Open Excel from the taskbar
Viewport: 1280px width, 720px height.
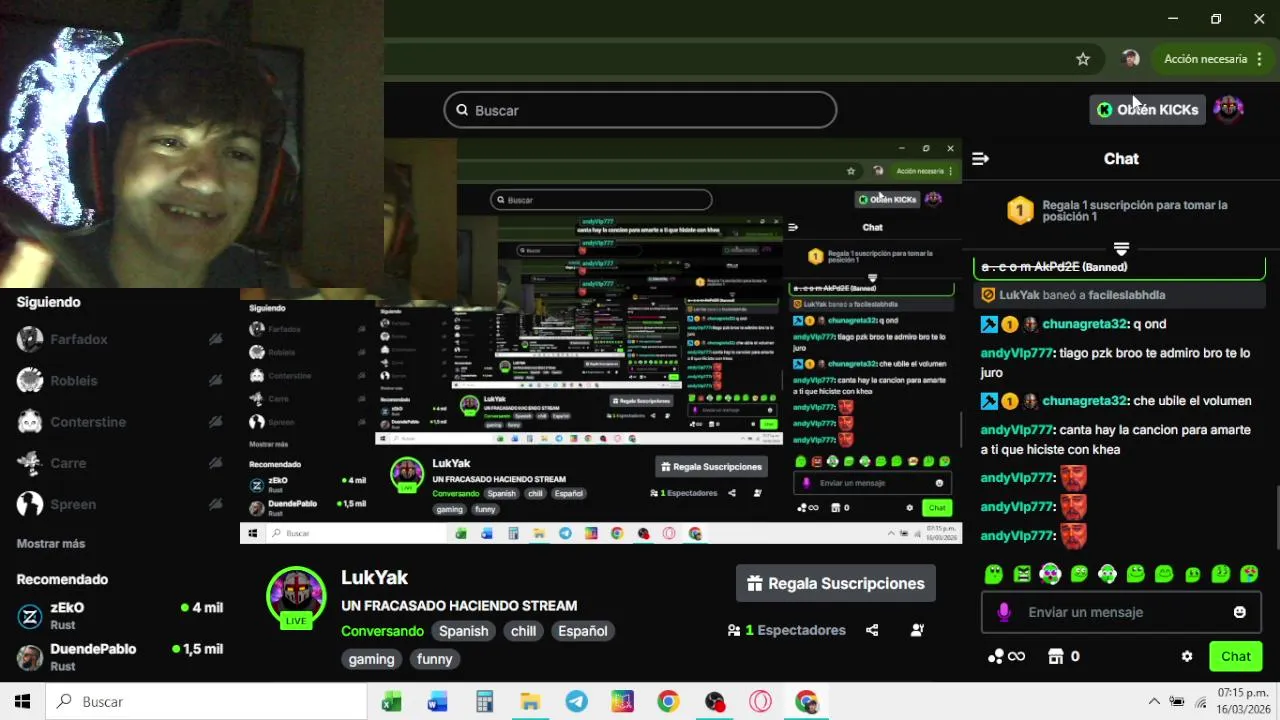point(391,702)
